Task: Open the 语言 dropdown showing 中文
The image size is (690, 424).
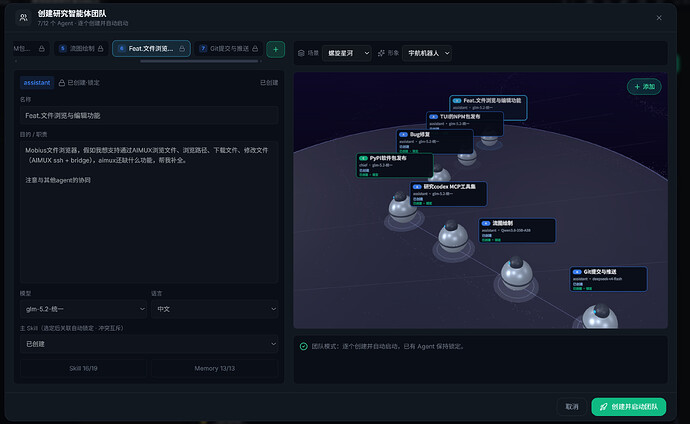Action: [215, 309]
